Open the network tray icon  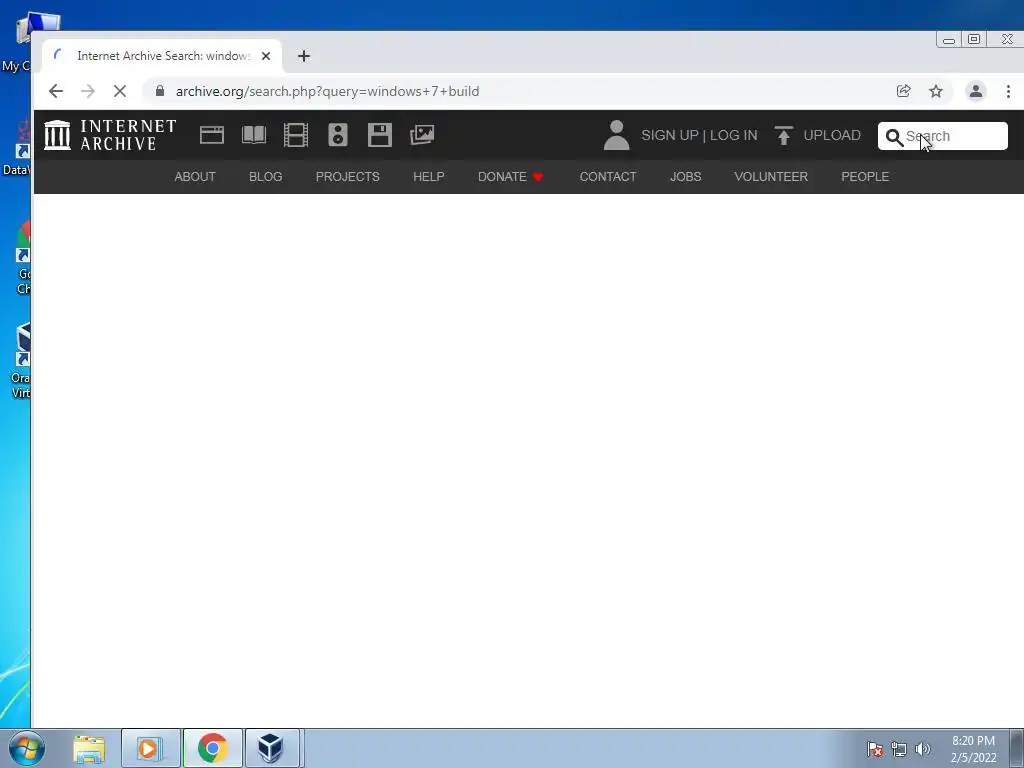pos(899,749)
